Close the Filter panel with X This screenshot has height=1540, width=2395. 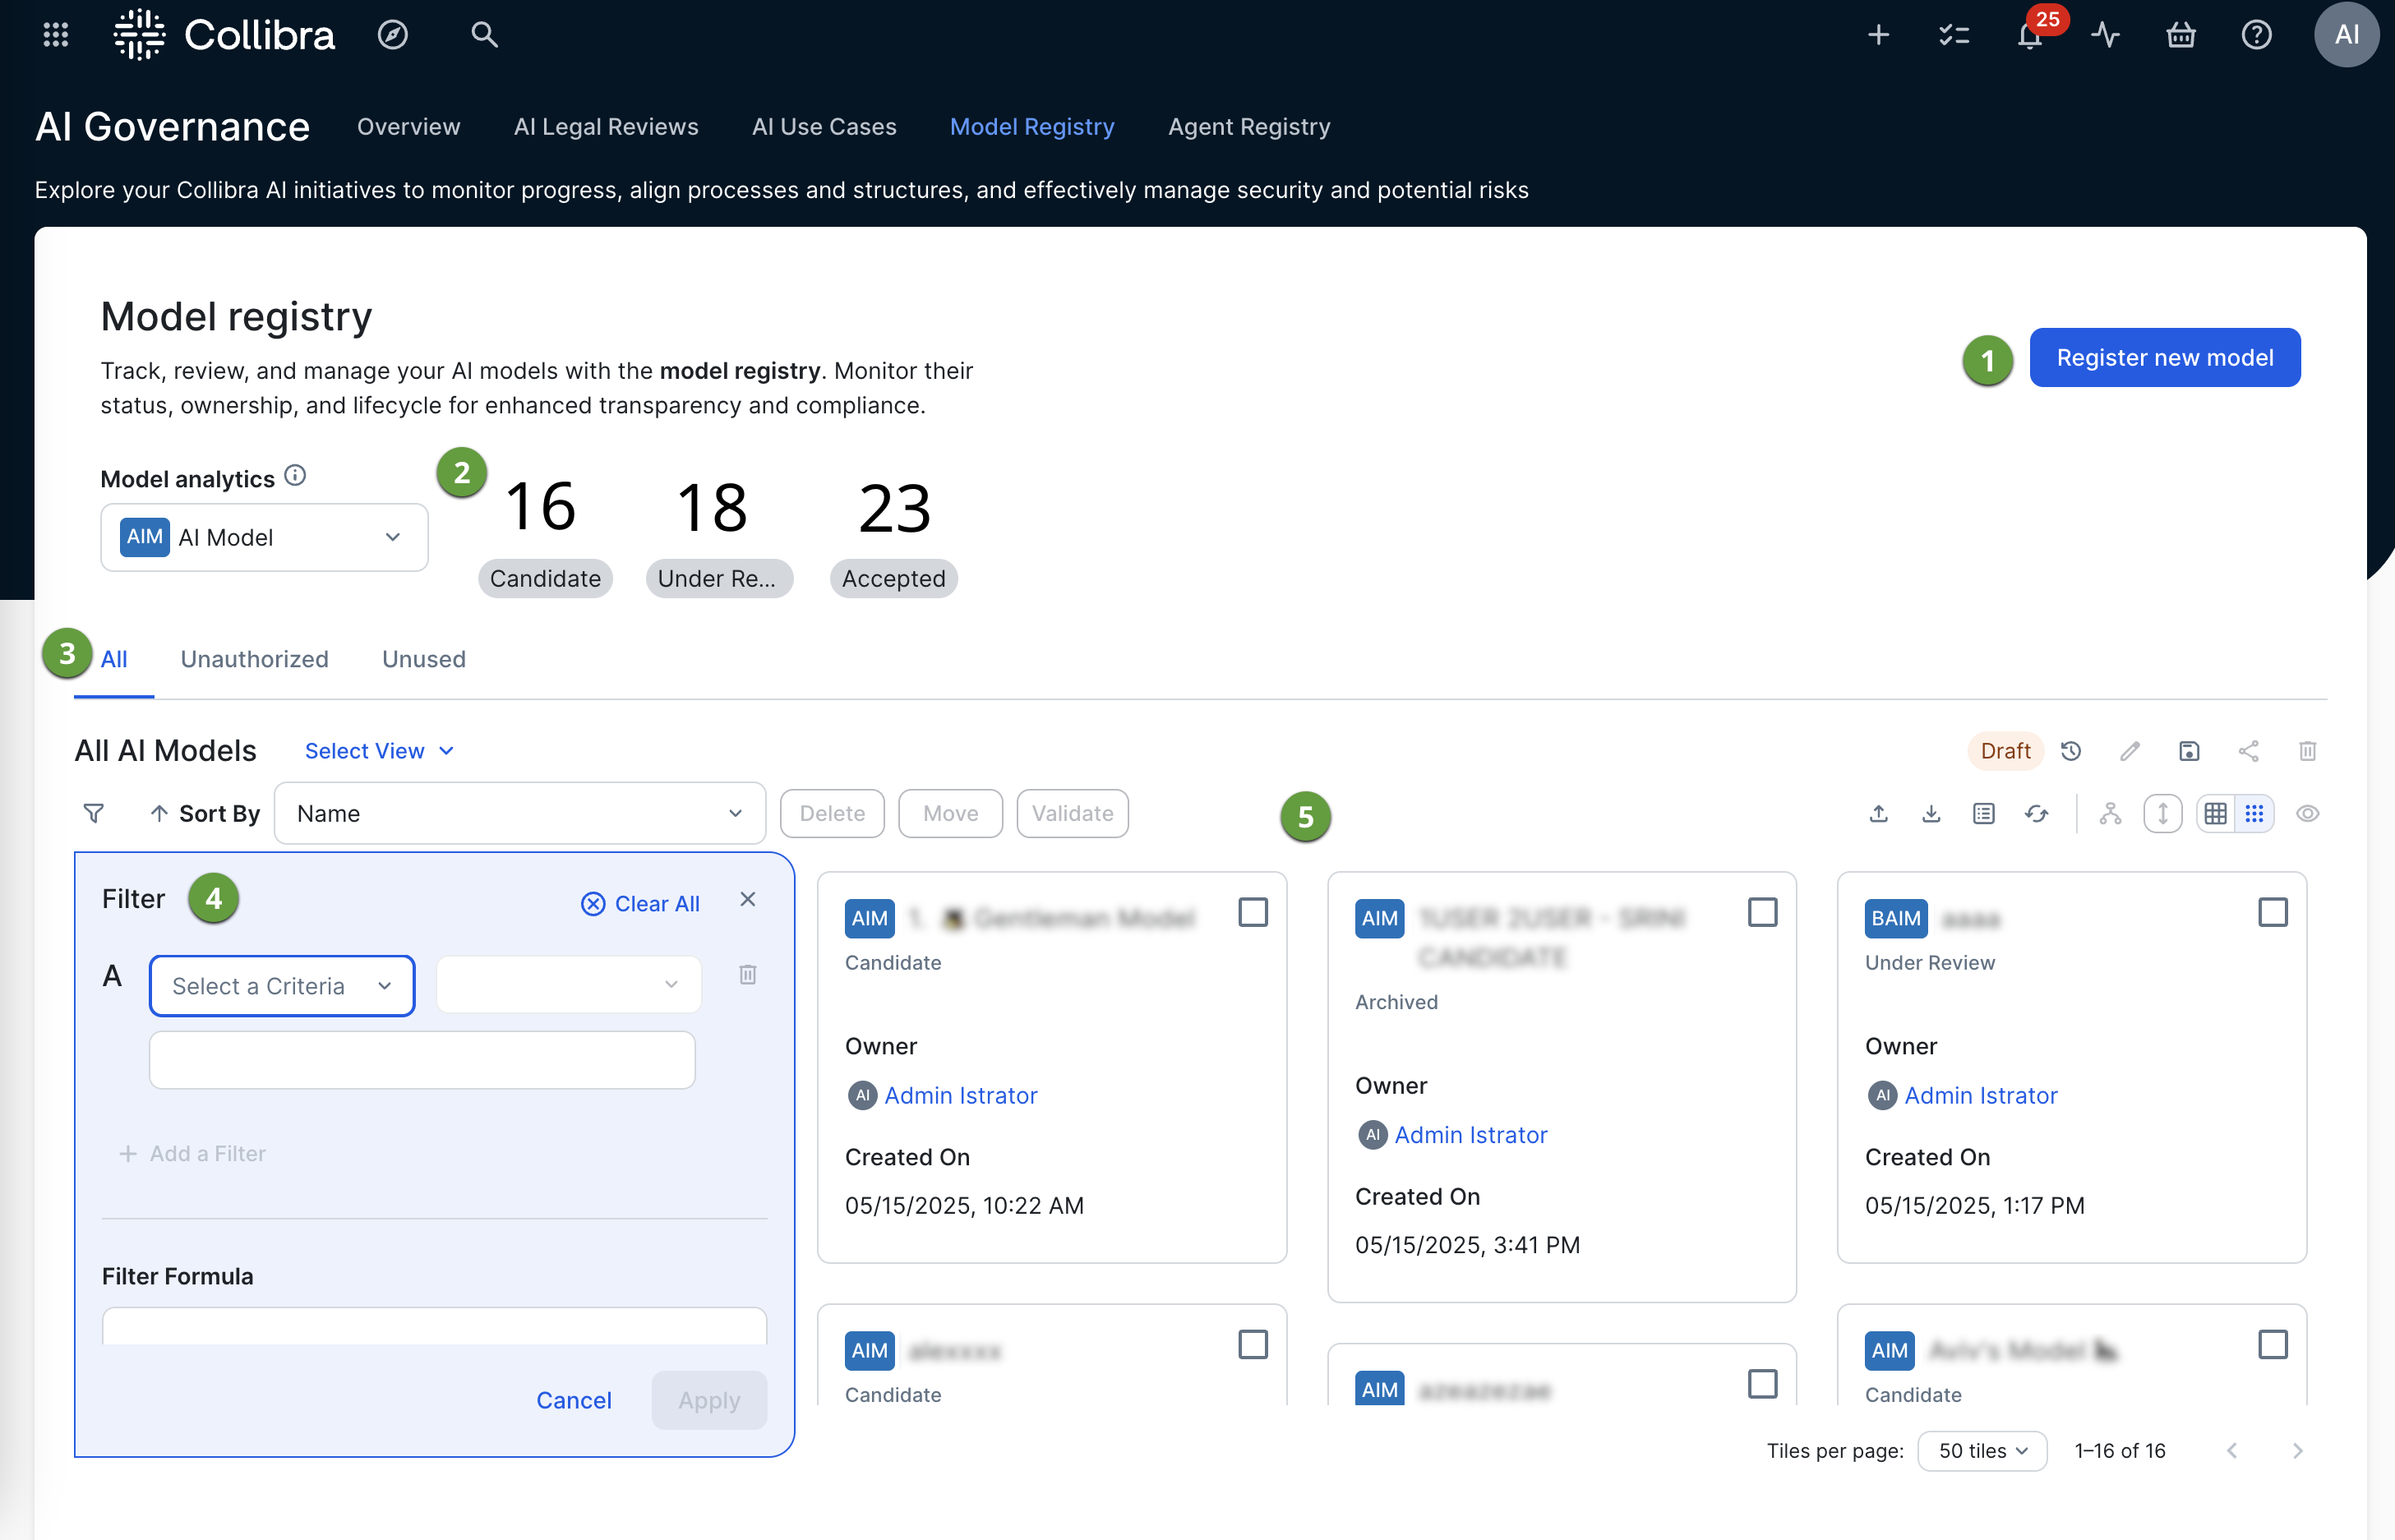748,899
